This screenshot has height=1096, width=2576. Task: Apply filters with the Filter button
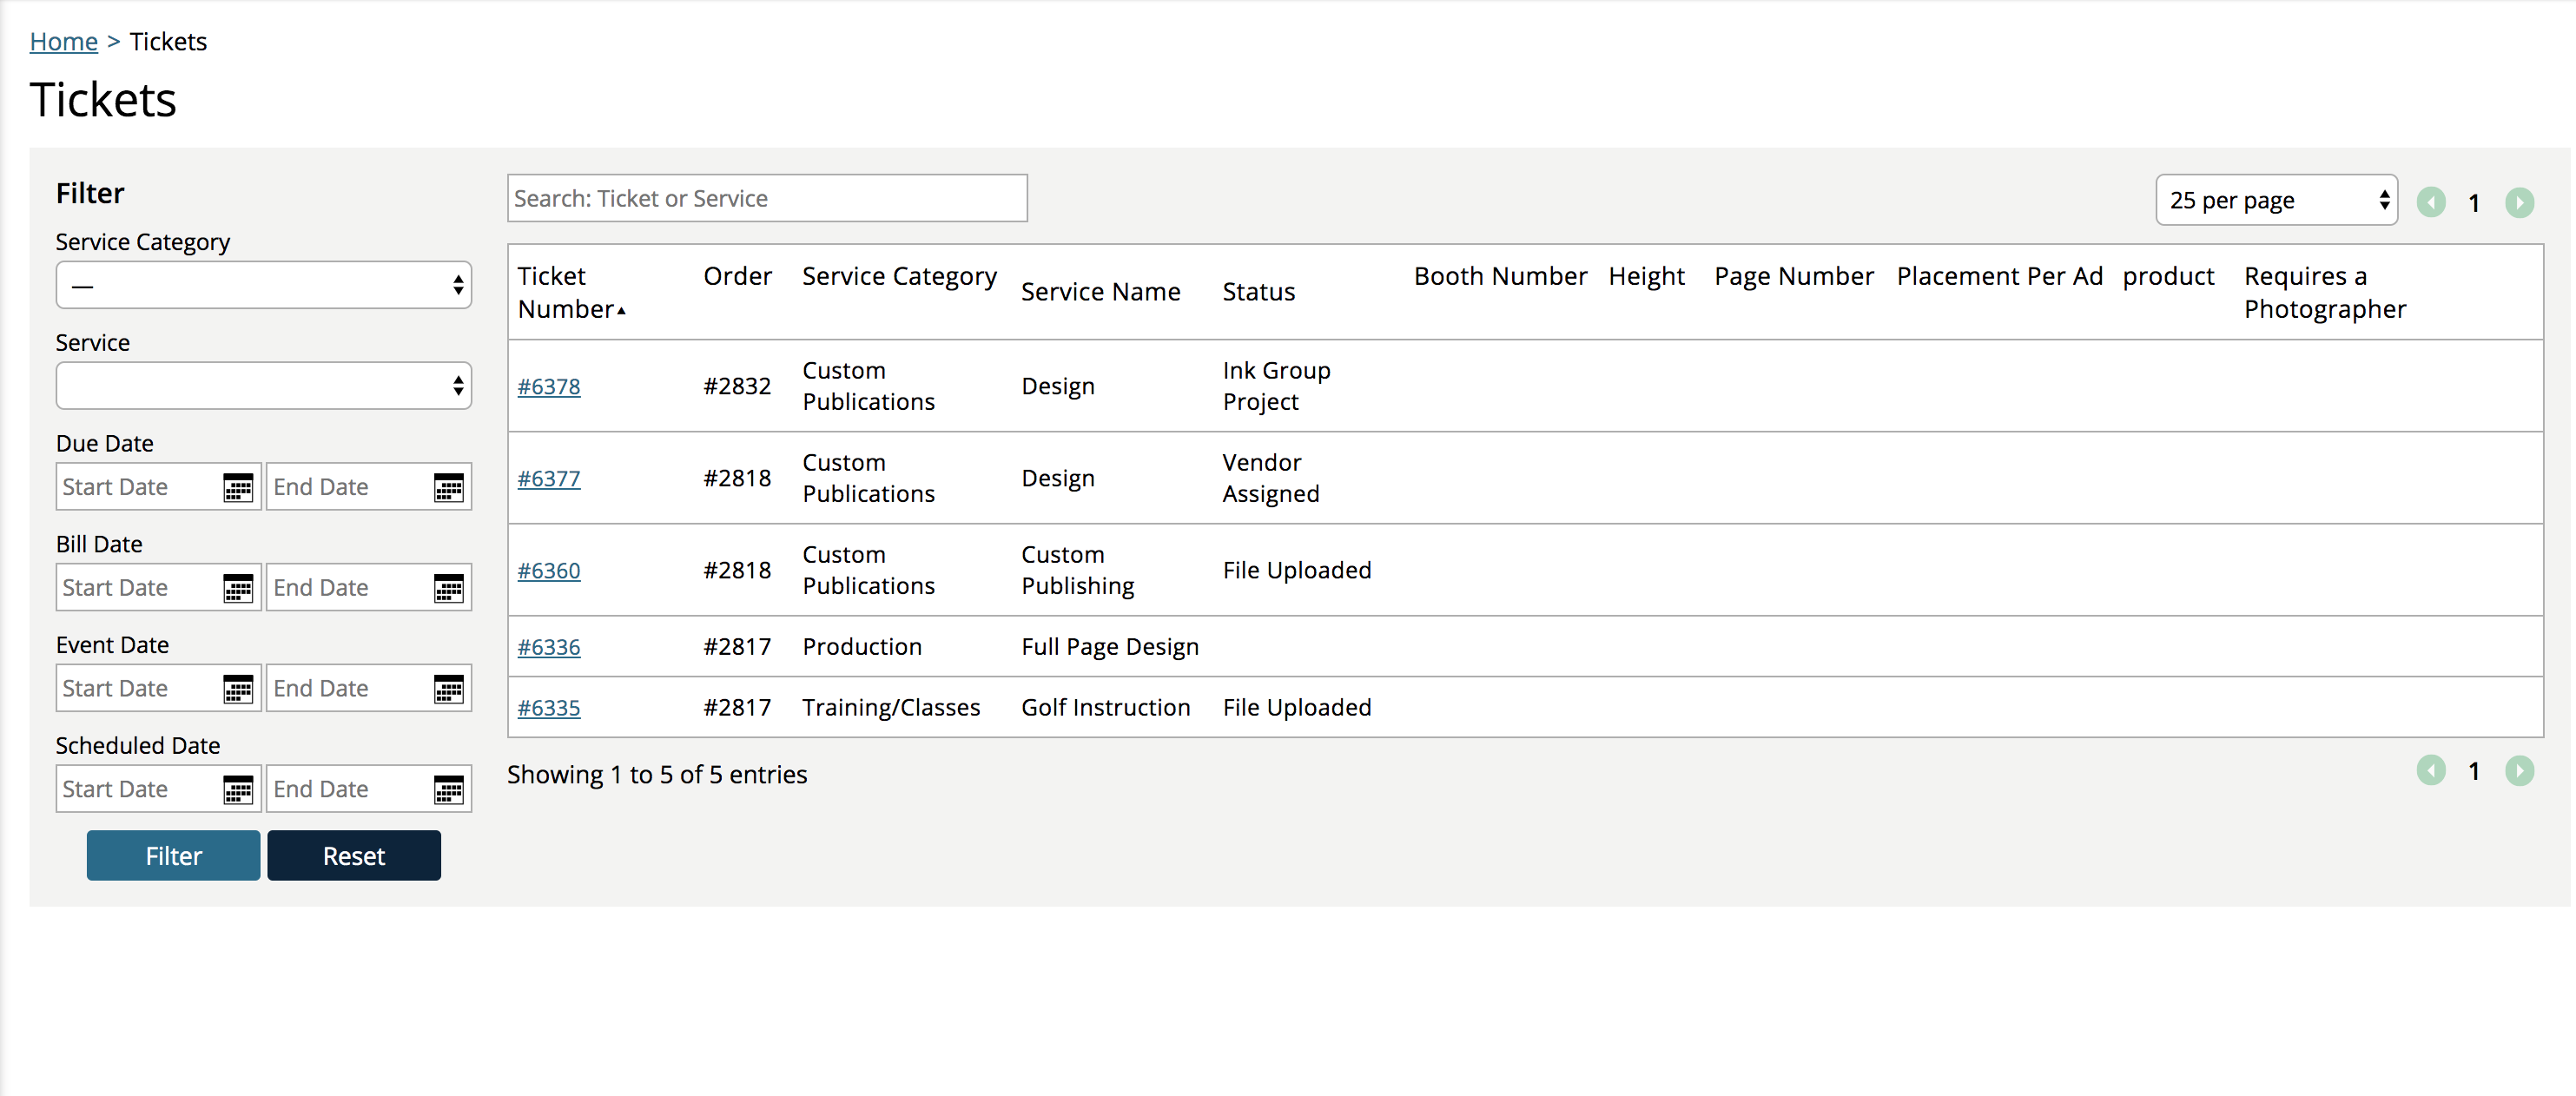pos(172,855)
